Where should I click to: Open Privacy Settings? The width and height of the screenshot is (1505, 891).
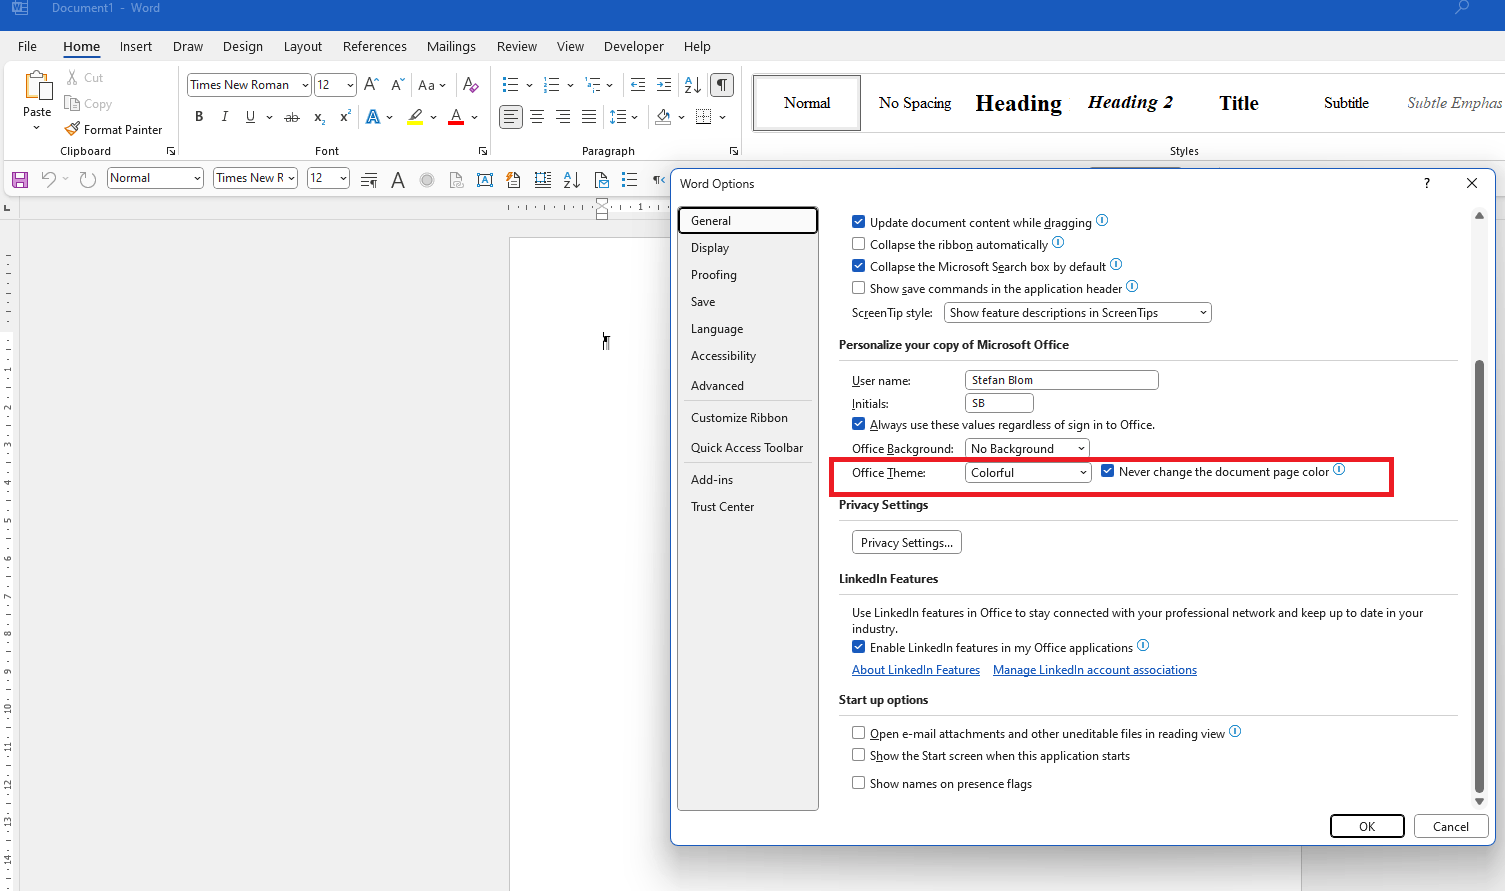pos(906,542)
